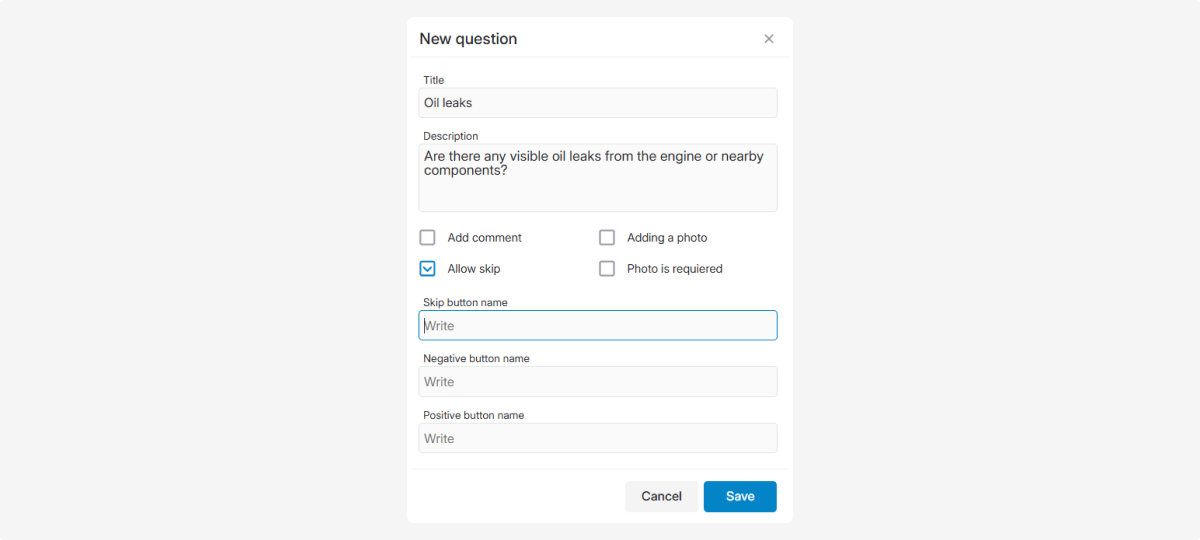The height and width of the screenshot is (540, 1200).
Task: Click the "New question" dialog heading
Action: point(468,39)
